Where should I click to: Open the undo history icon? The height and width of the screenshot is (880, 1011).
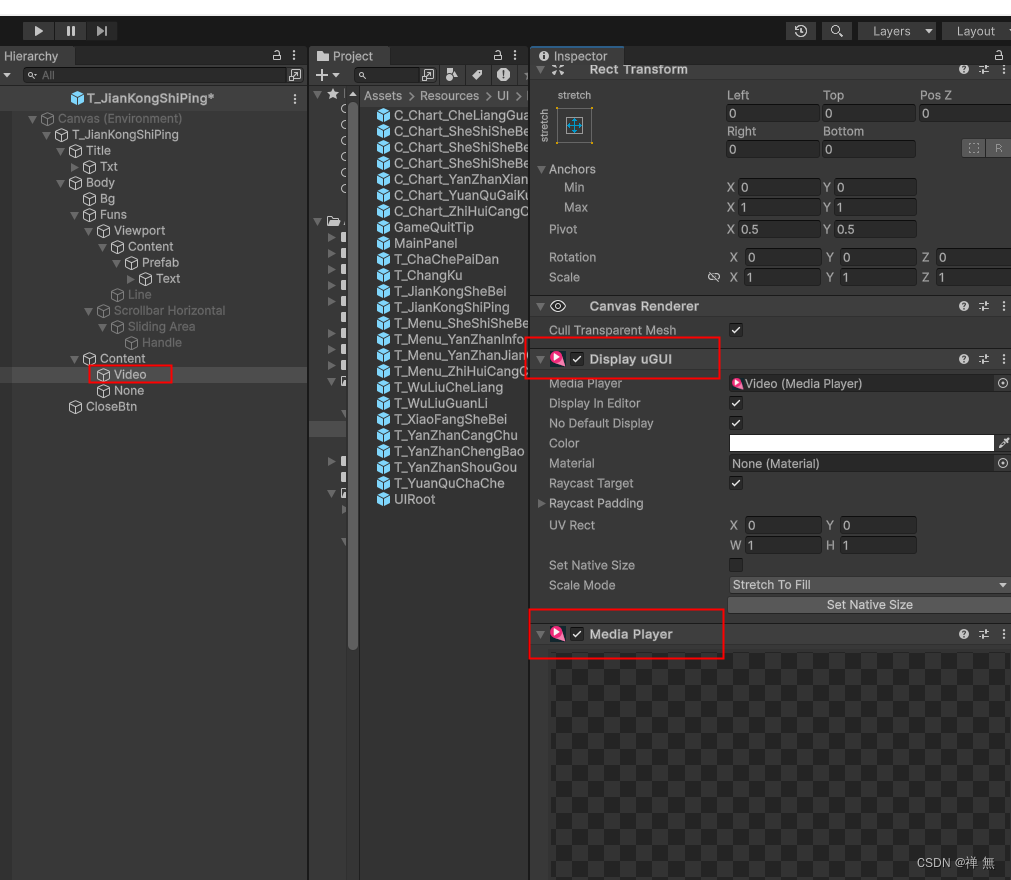pyautogui.click(x=801, y=31)
